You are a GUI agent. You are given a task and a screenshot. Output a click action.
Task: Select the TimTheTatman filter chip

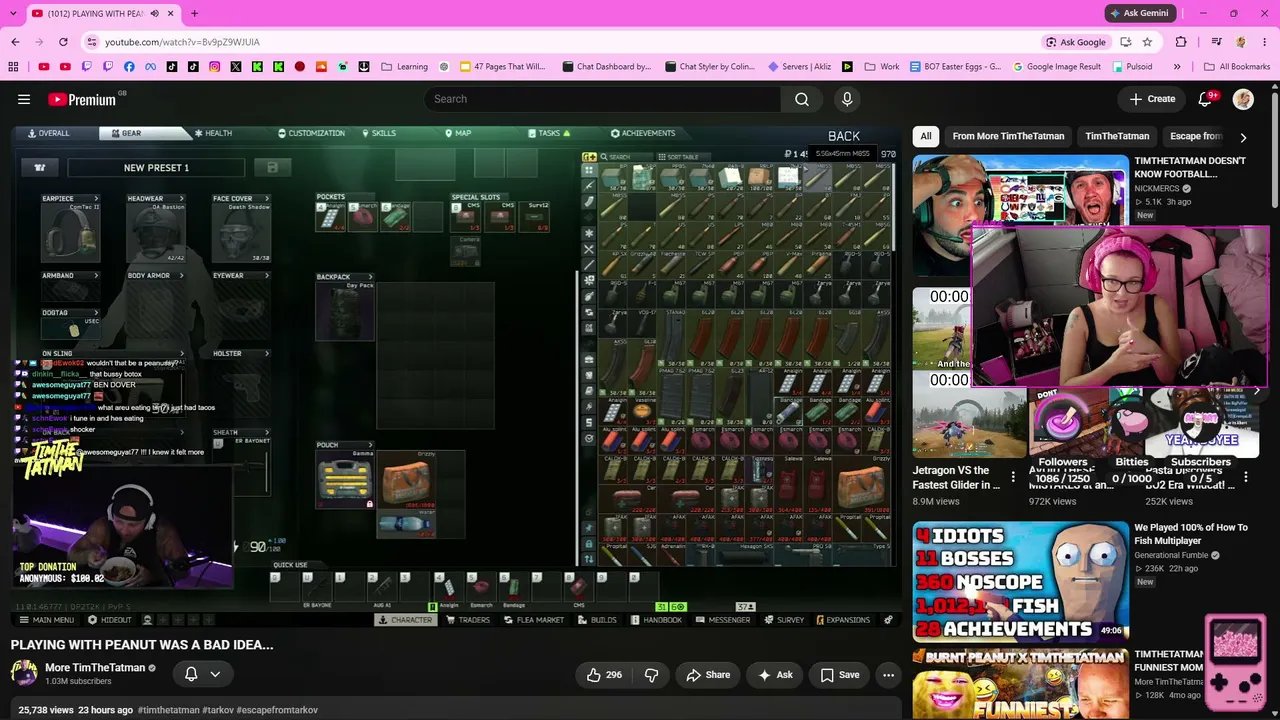click(x=1117, y=136)
